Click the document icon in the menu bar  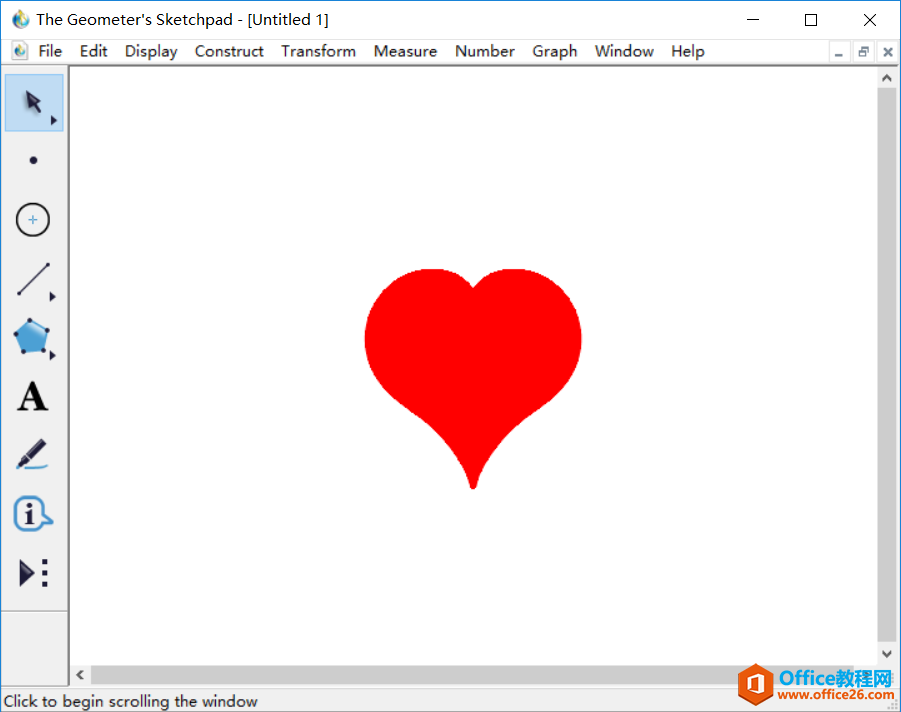(19, 51)
